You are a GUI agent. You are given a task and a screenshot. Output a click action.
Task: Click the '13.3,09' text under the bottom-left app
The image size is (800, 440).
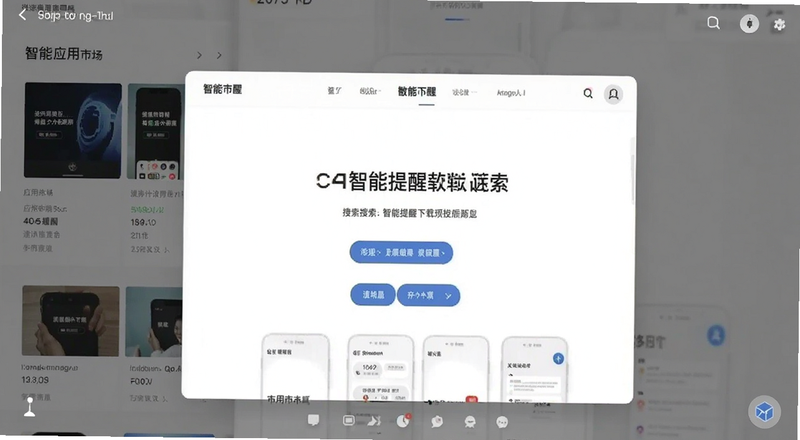[35, 380]
